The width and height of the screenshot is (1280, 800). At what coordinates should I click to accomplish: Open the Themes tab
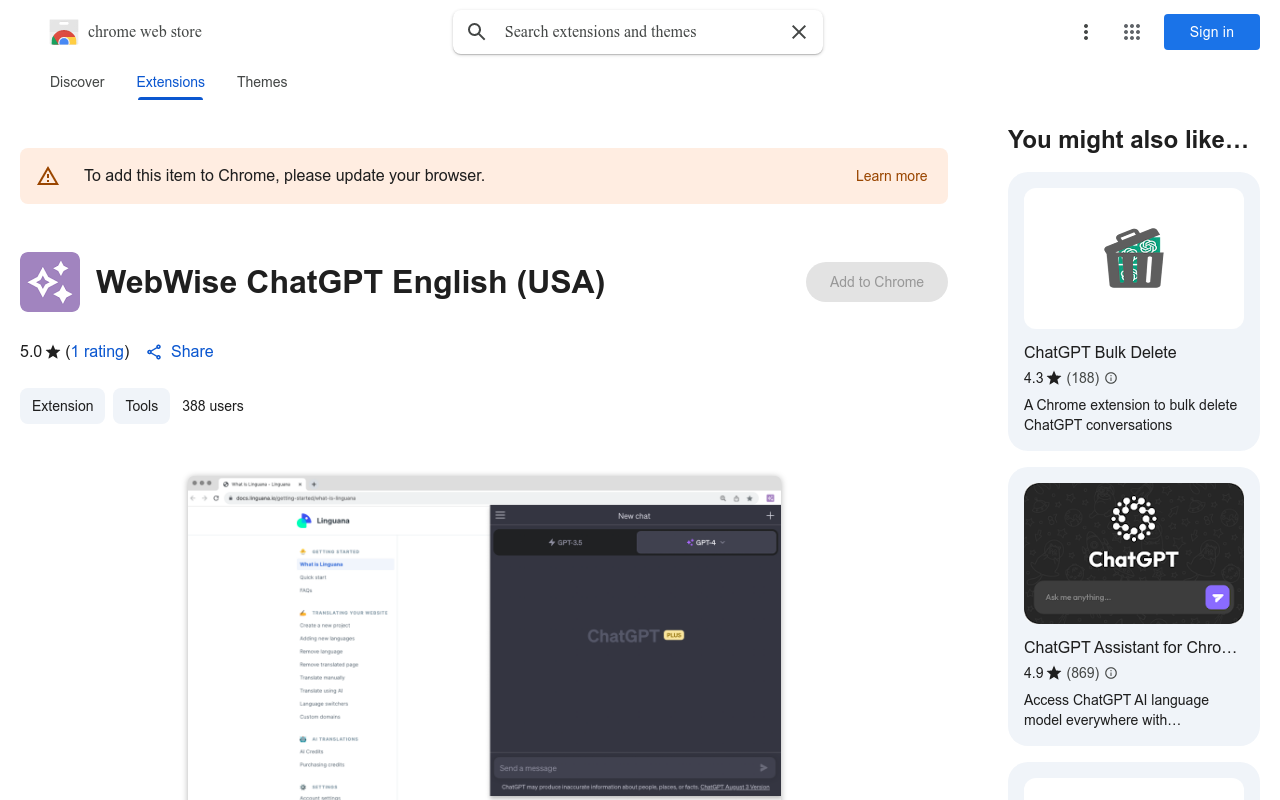[262, 82]
